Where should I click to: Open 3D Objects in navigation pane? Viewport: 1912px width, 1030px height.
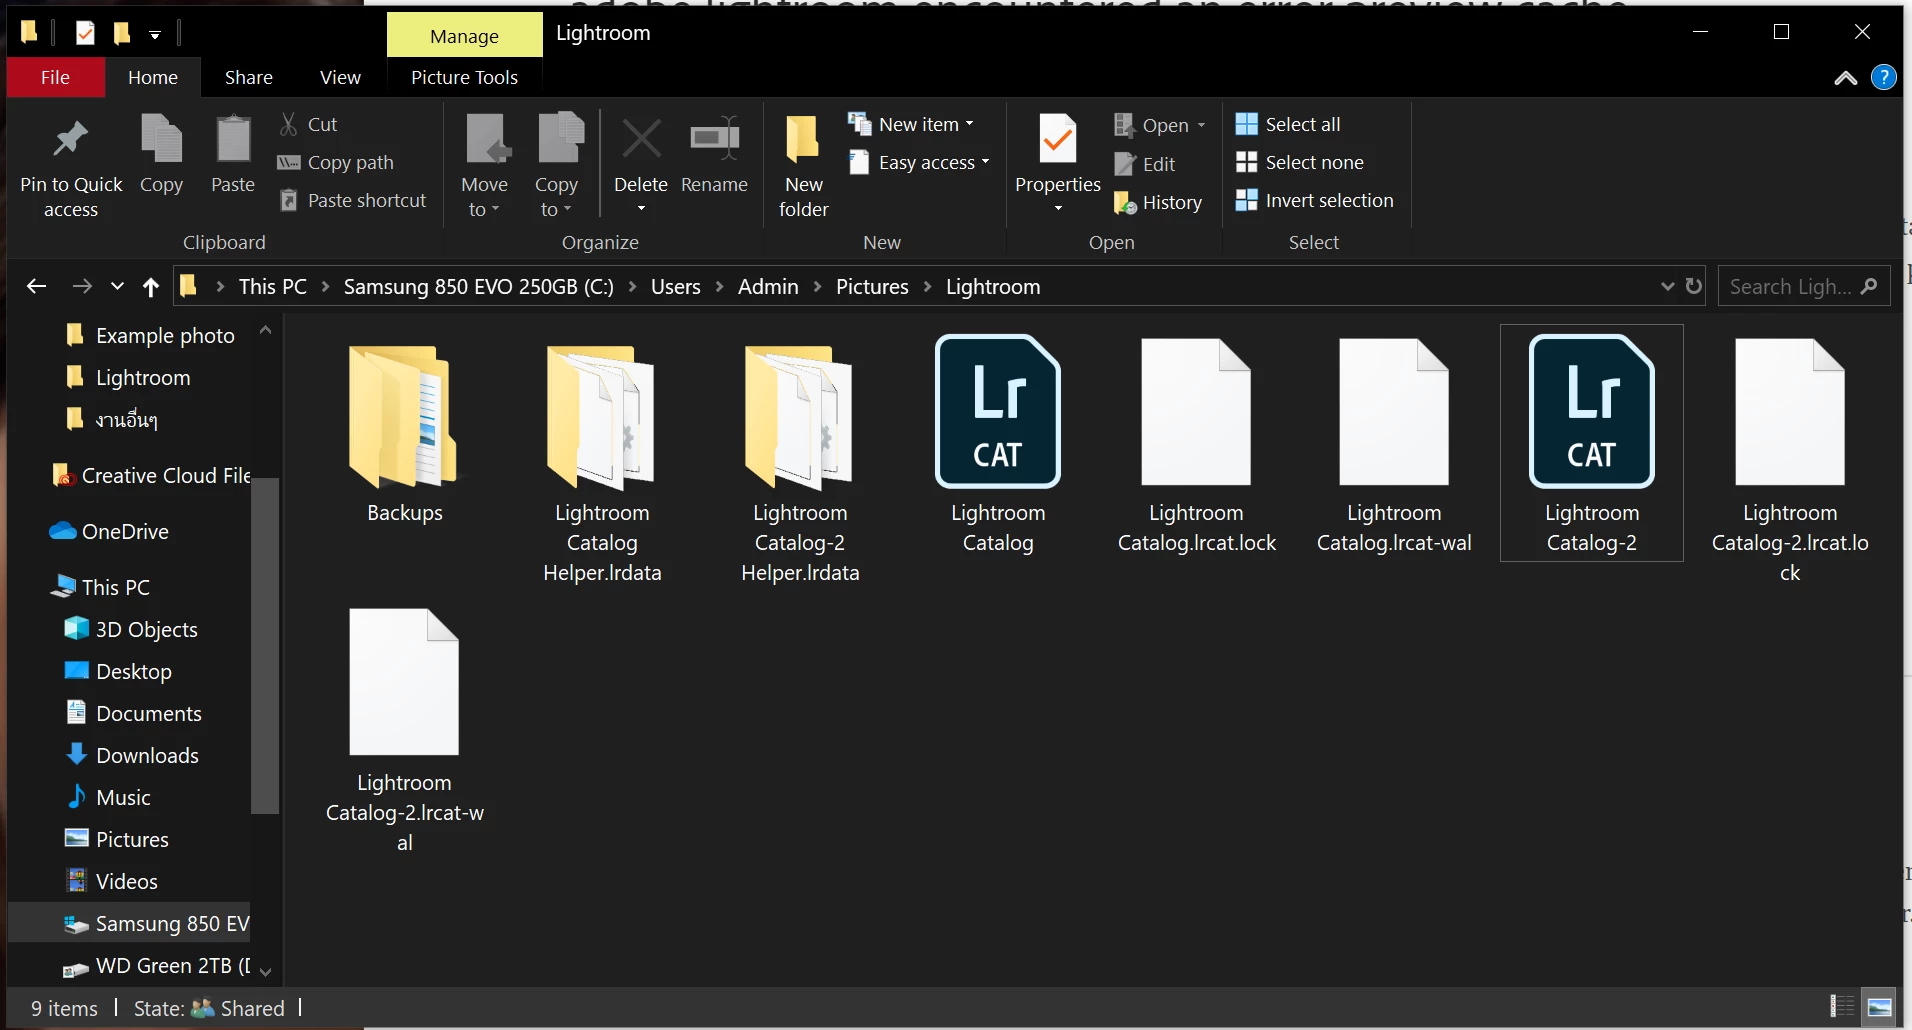[130, 629]
